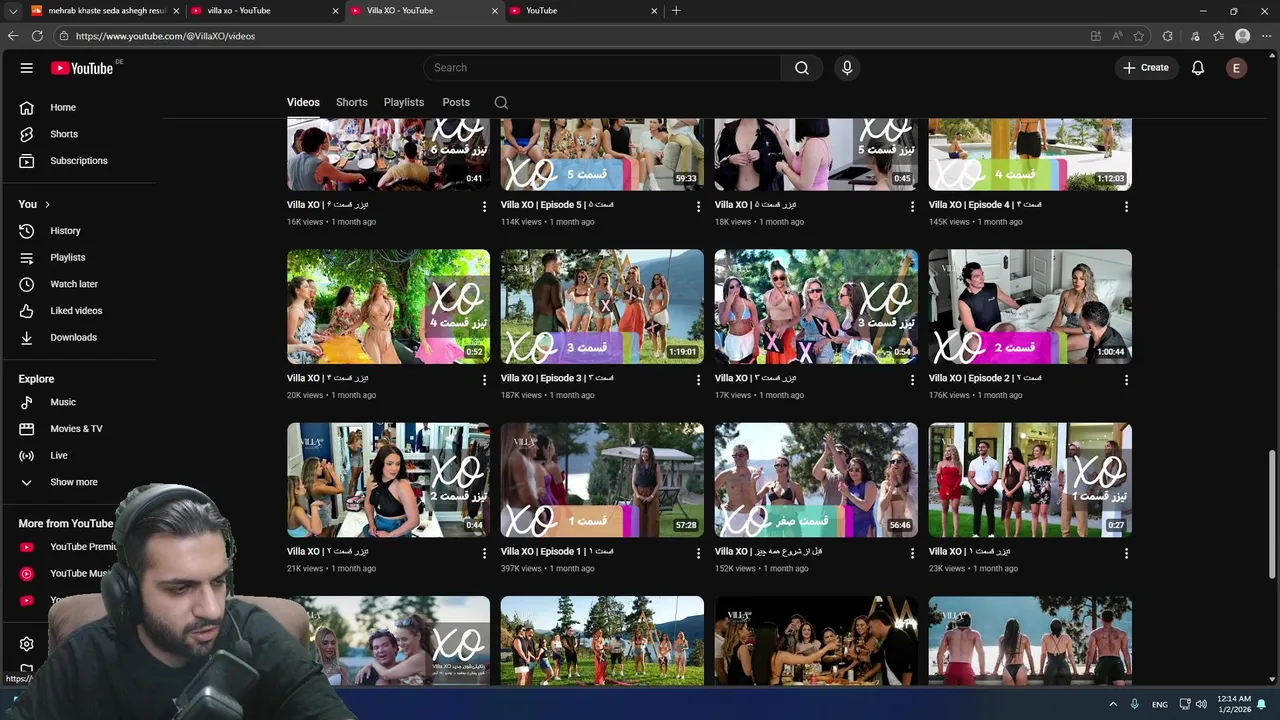Close the 'Villa XO - YouTube' browser tab
This screenshot has width=1280, height=720.
(495, 10)
